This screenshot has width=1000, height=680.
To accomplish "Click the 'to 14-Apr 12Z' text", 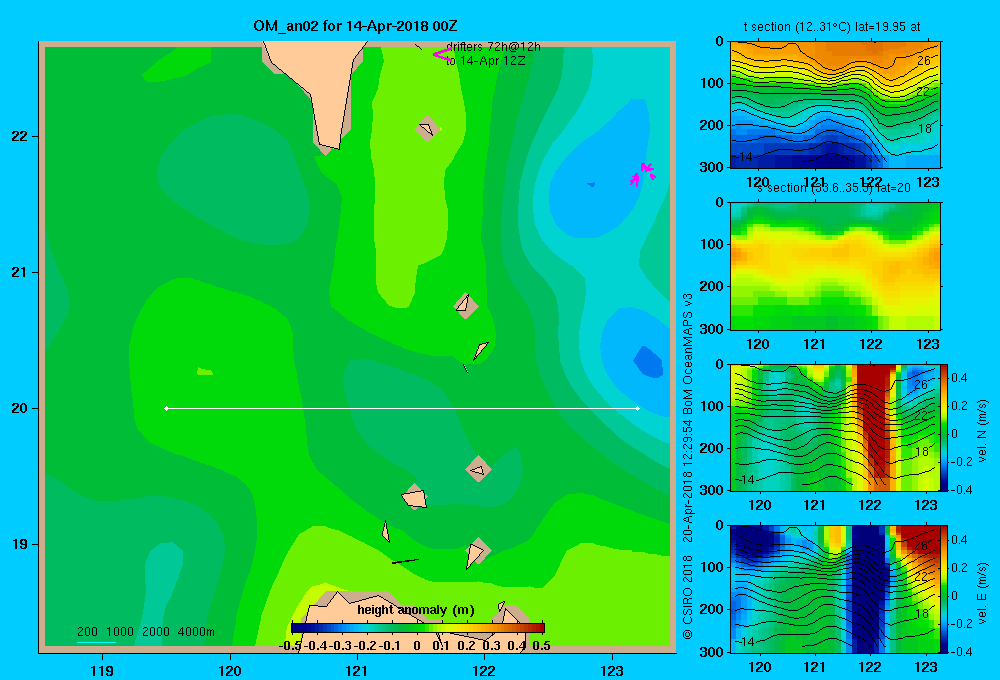I will (486, 61).
